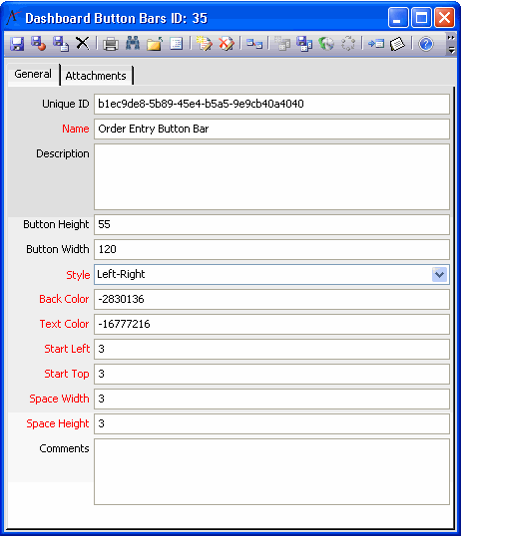Click the two linked windows icon
Viewport: 525px width, 543px height.
pos(255,44)
